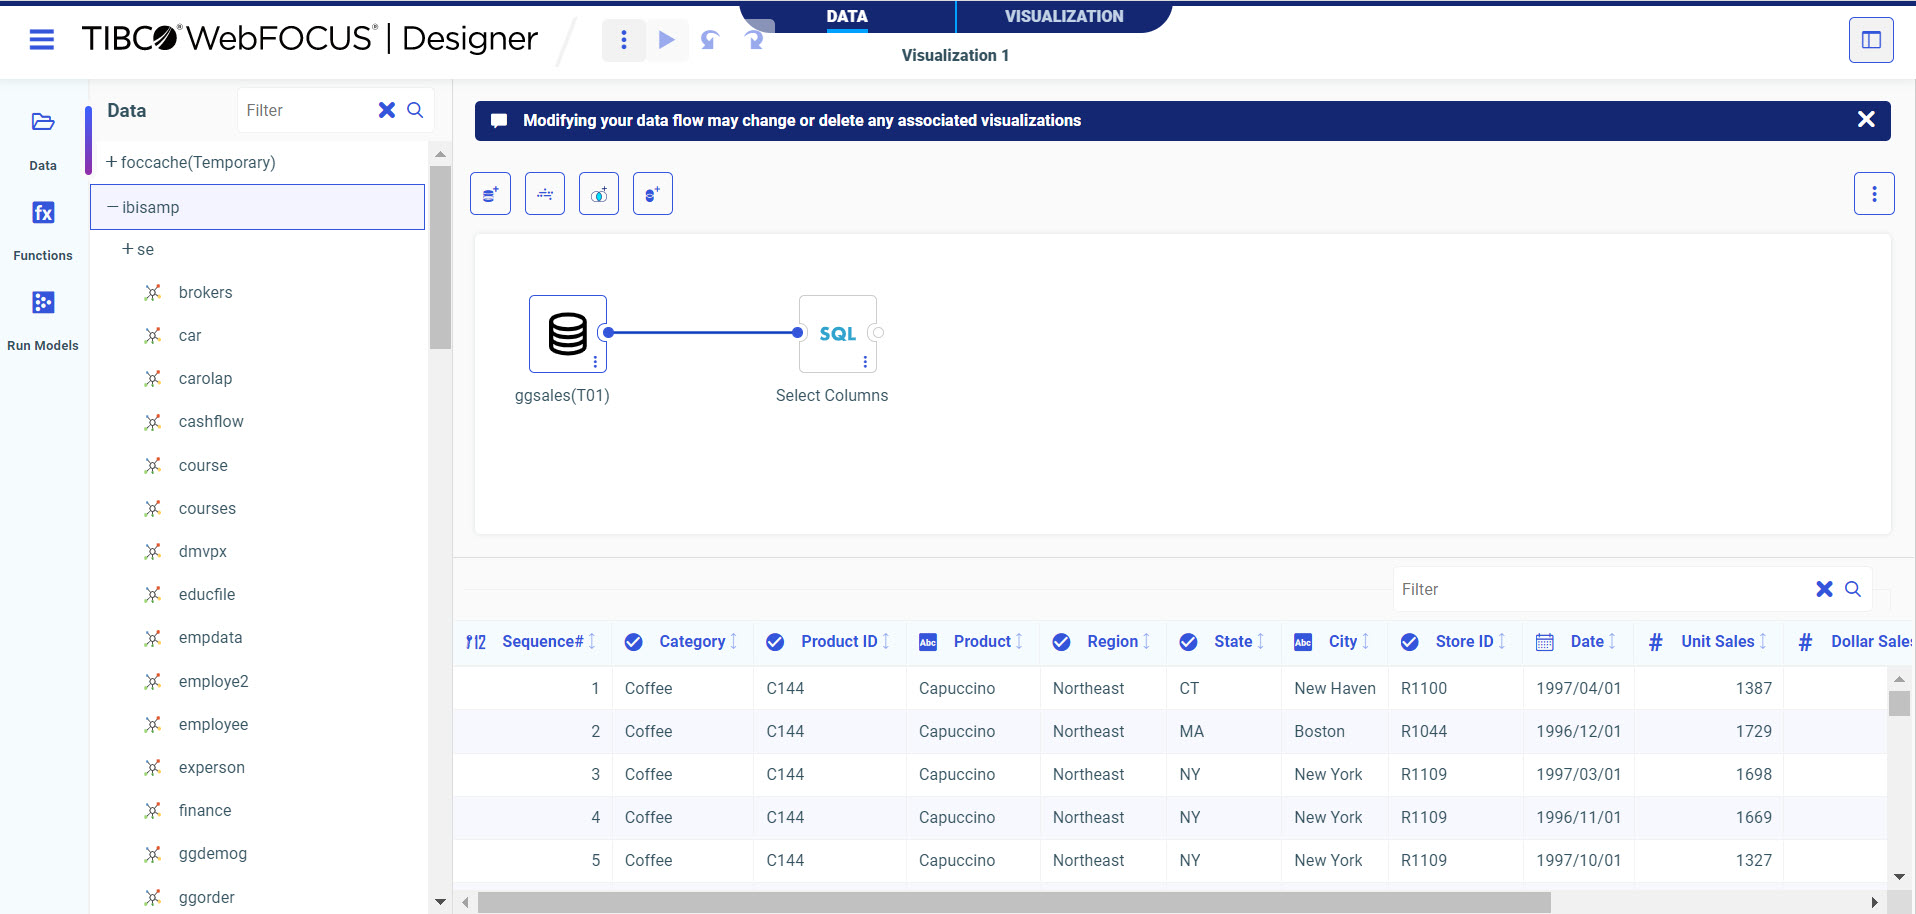The width and height of the screenshot is (1916, 914).
Task: Collapse the ibisamp folder
Action: click(x=113, y=207)
